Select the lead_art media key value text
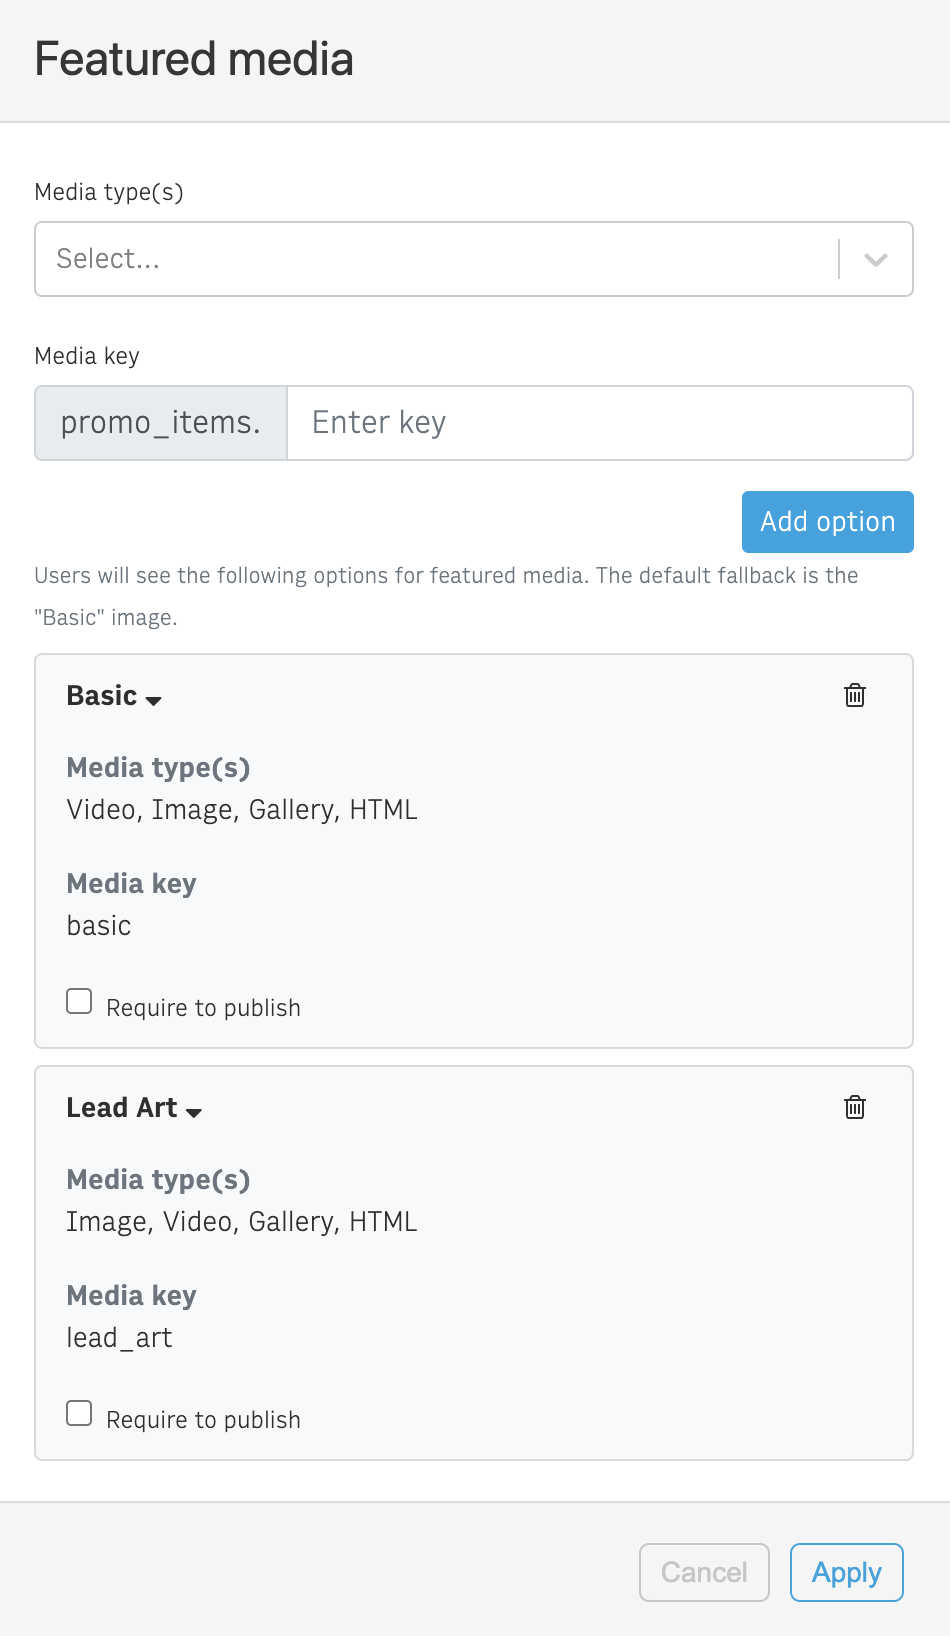This screenshot has width=950, height=1636. tap(119, 1338)
